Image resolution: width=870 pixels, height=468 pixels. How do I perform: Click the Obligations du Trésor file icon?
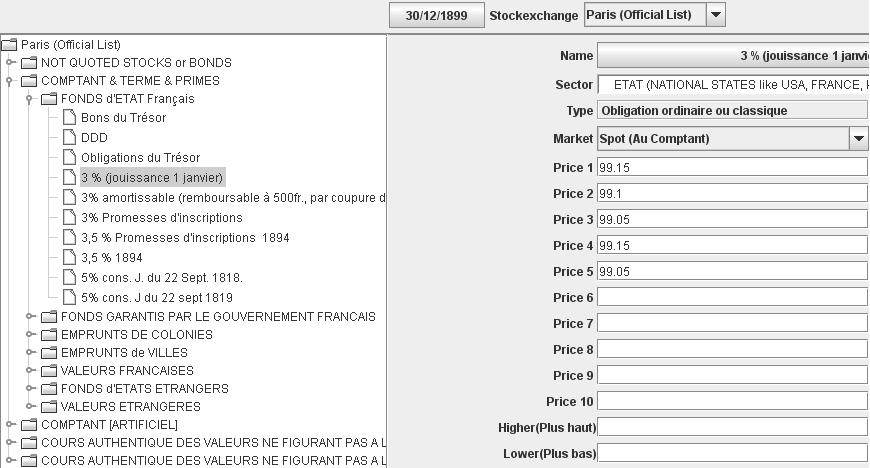click(x=69, y=158)
